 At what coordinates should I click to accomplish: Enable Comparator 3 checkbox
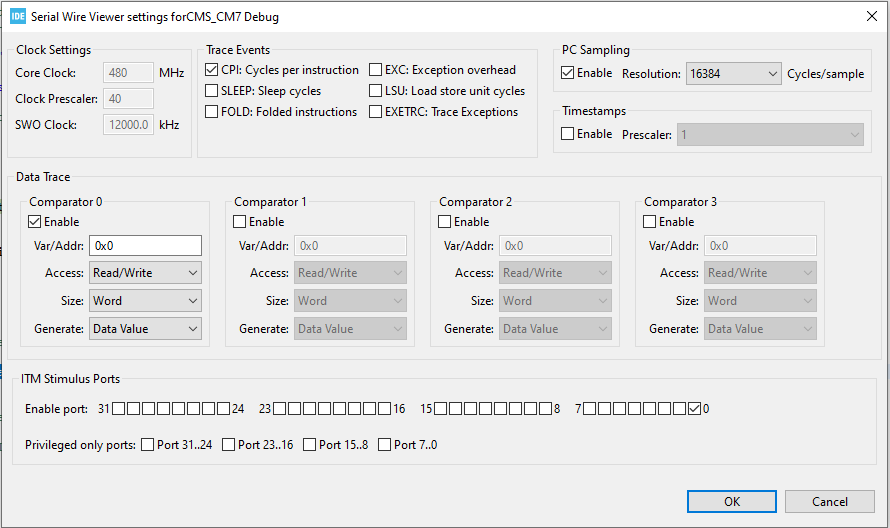coord(650,222)
